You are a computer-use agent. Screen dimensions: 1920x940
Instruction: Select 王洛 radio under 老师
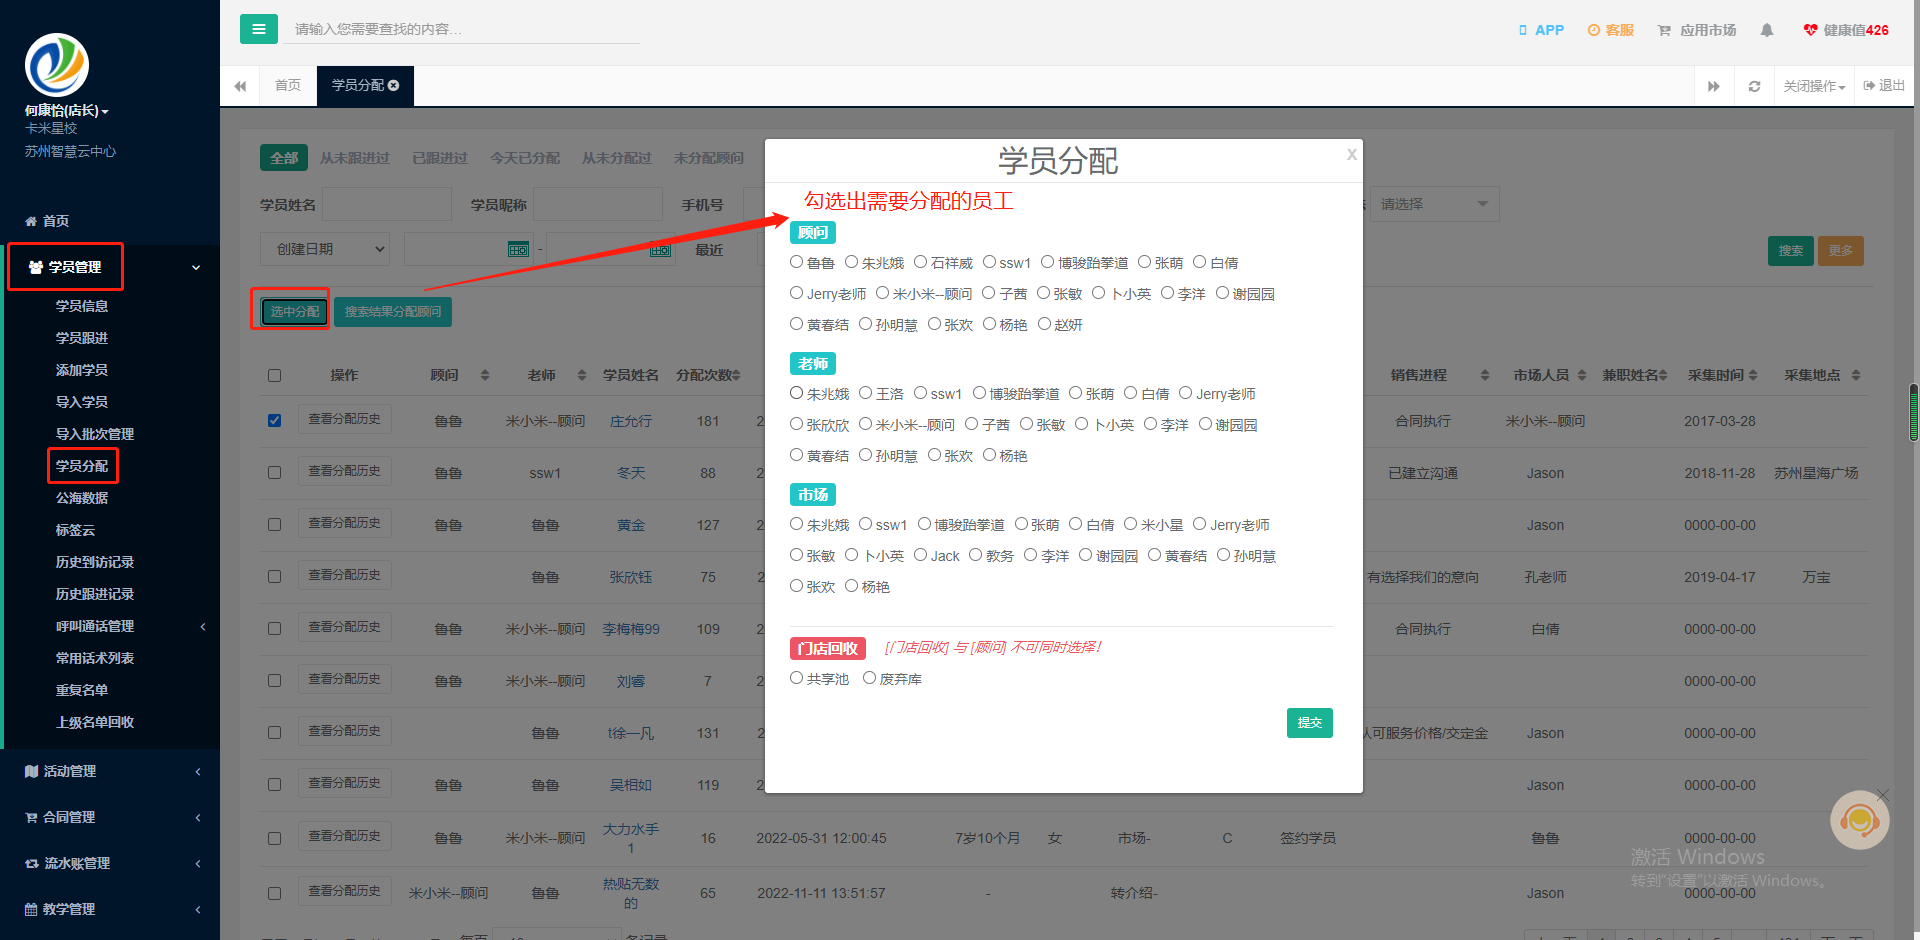point(866,393)
